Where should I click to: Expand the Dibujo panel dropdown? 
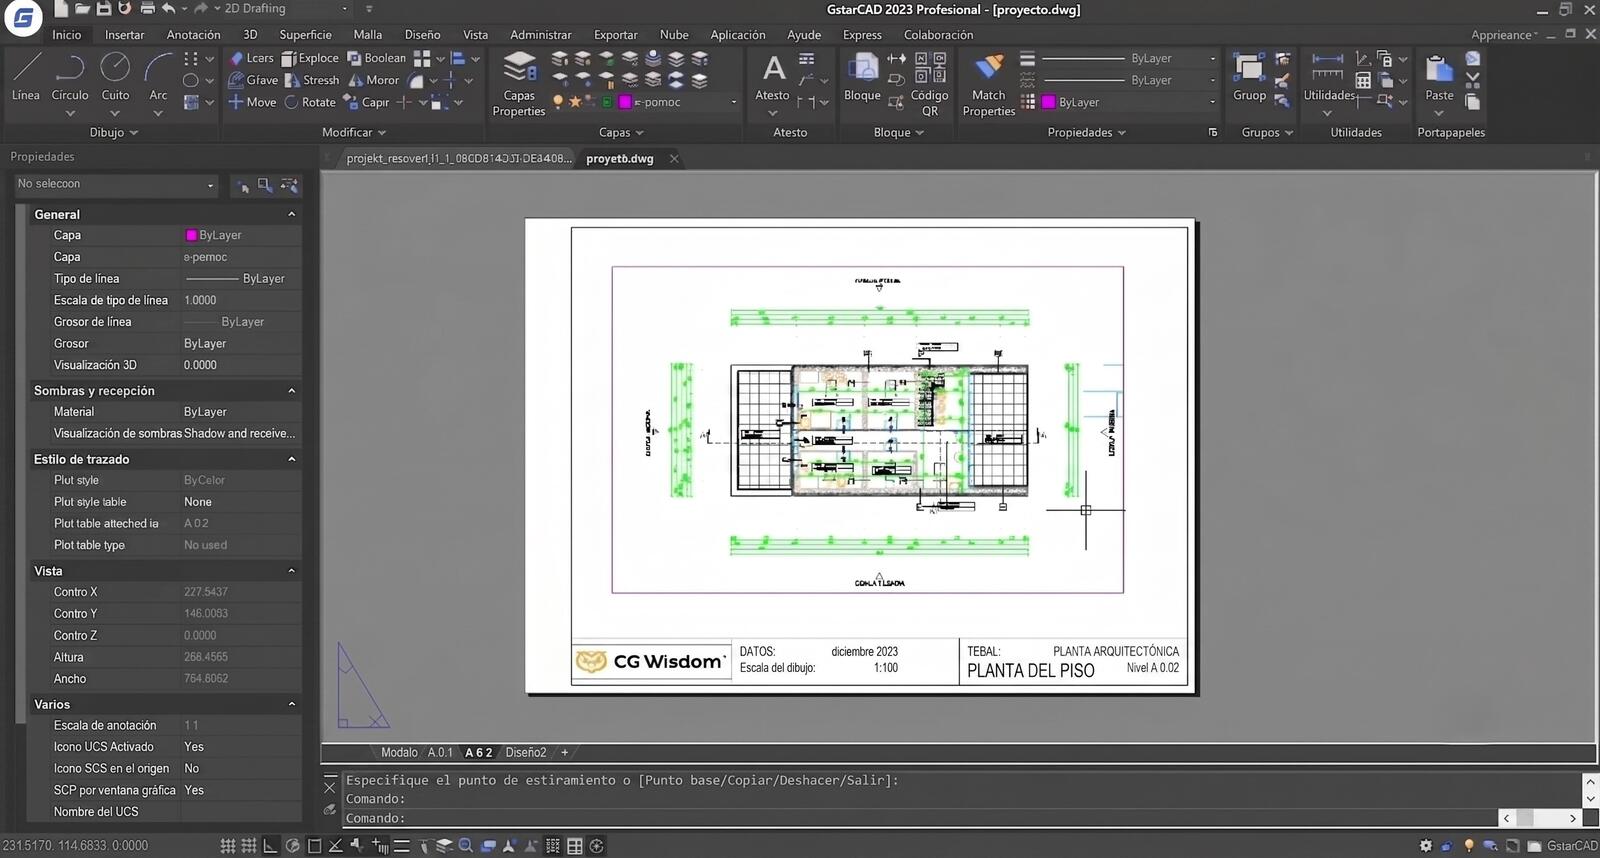(x=114, y=132)
